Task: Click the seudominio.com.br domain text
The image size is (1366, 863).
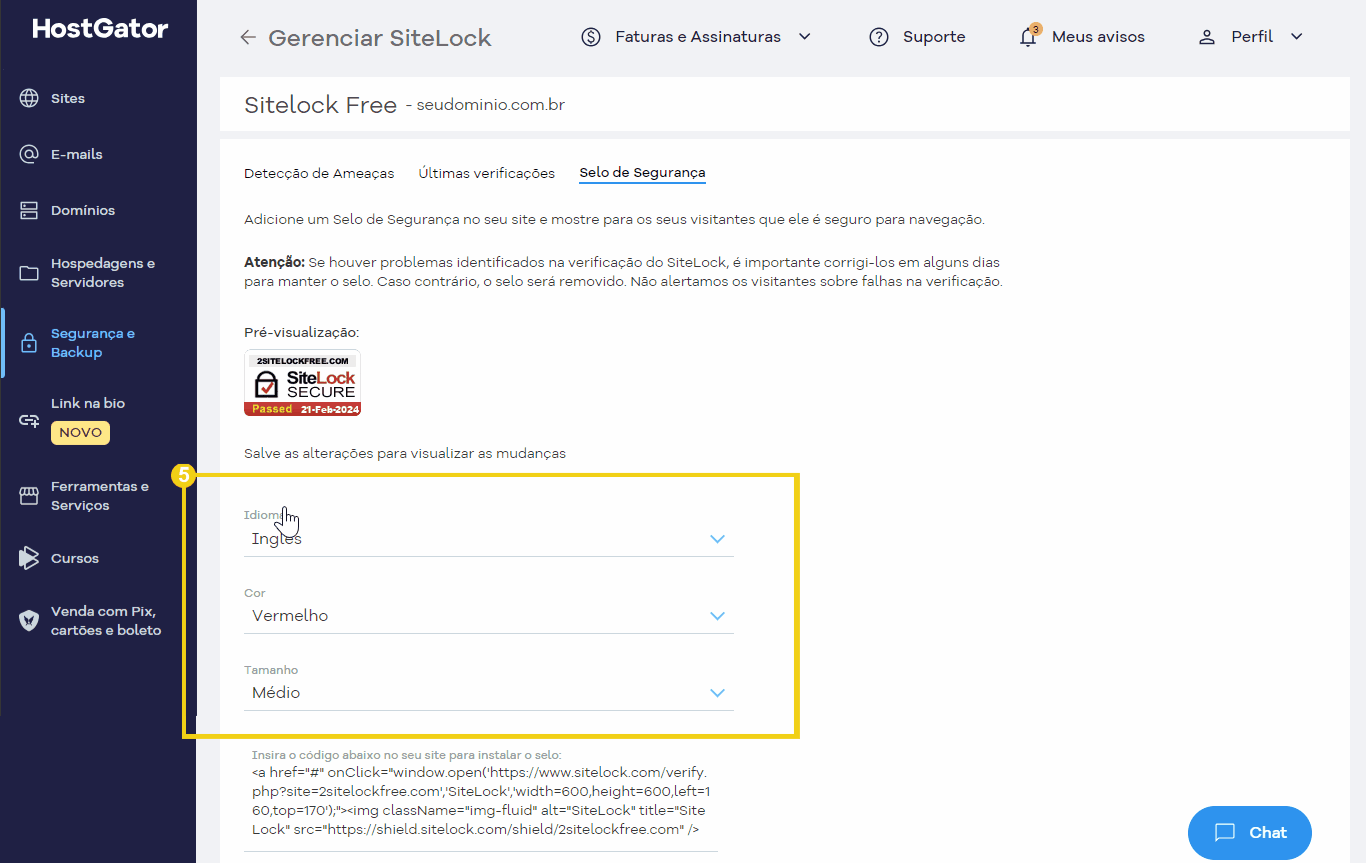Action: [x=491, y=104]
